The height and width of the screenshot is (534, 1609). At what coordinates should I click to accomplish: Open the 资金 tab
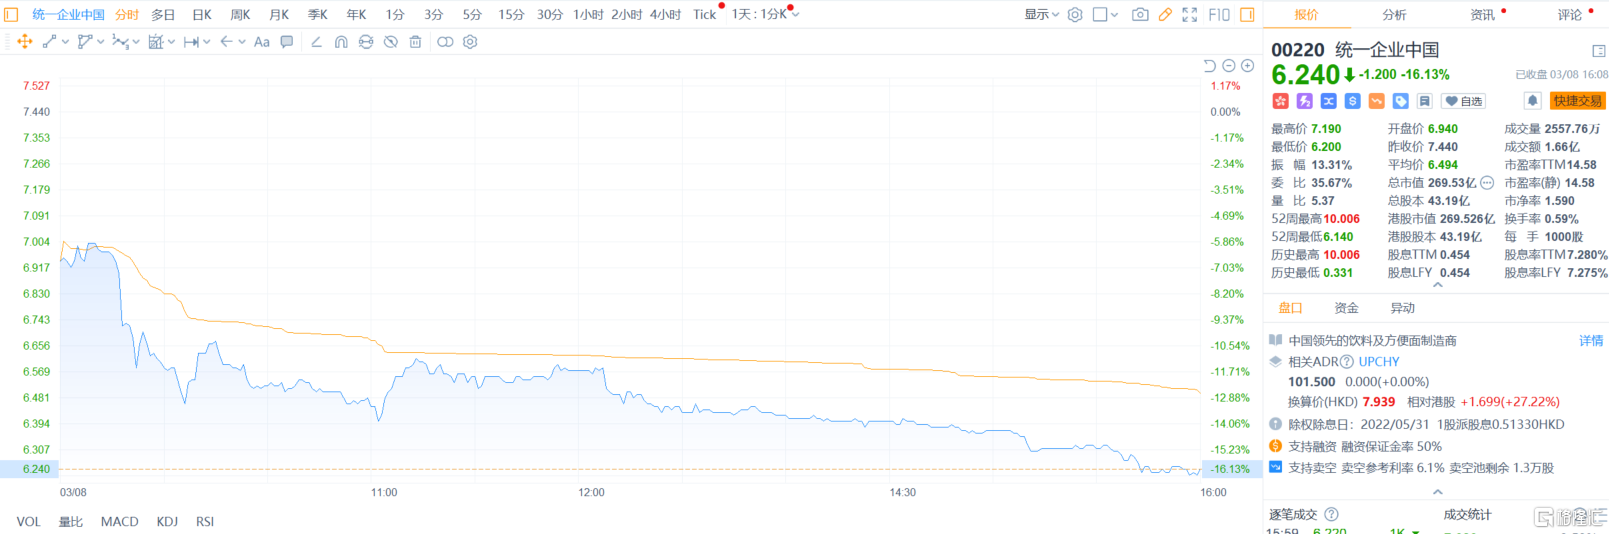(1346, 308)
